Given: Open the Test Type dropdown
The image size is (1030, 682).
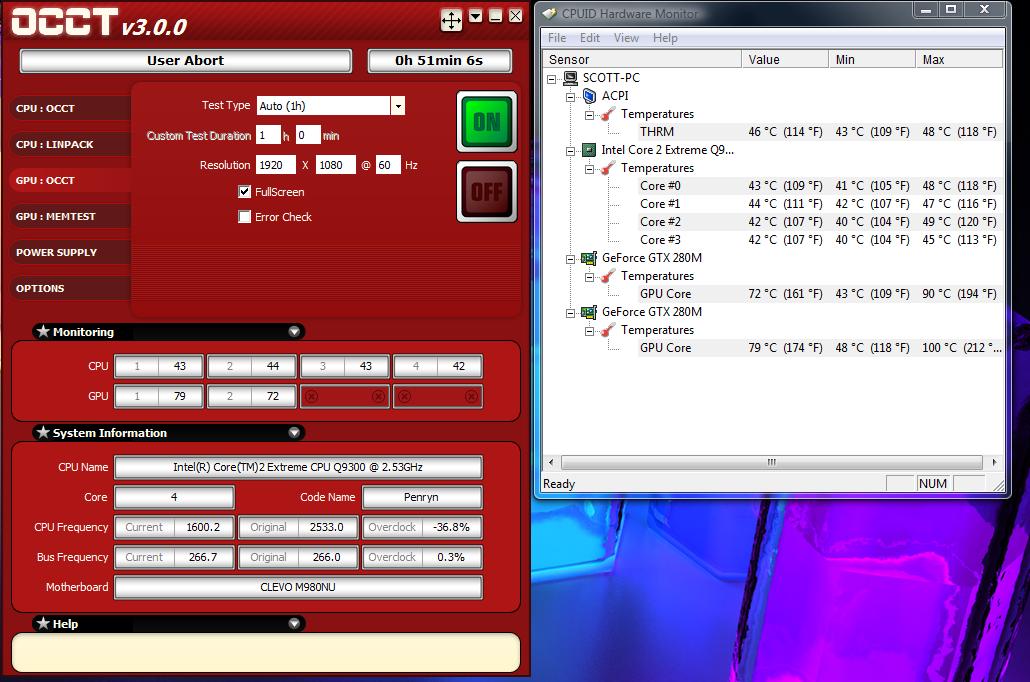Looking at the screenshot, I should click(x=397, y=106).
